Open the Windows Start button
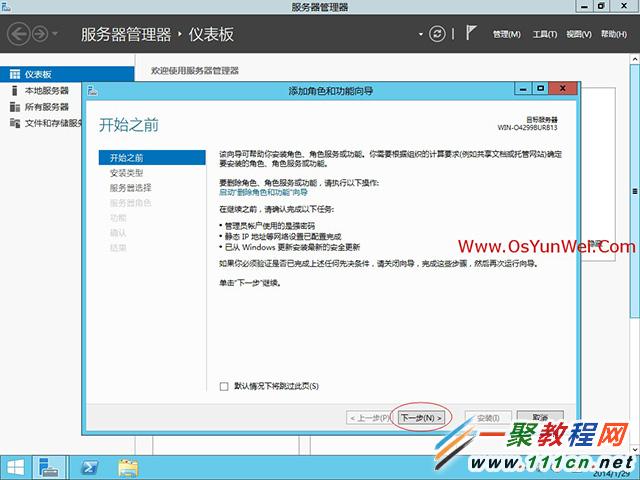Image resolution: width=640 pixels, height=480 pixels. (16, 468)
